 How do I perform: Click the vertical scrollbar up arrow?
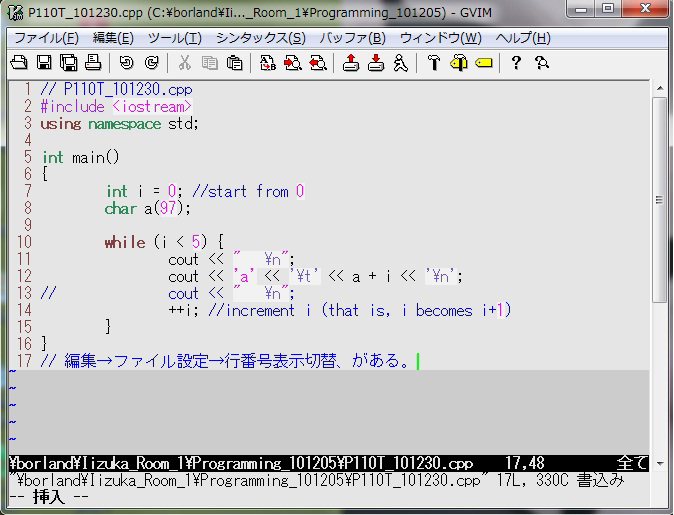tap(660, 88)
